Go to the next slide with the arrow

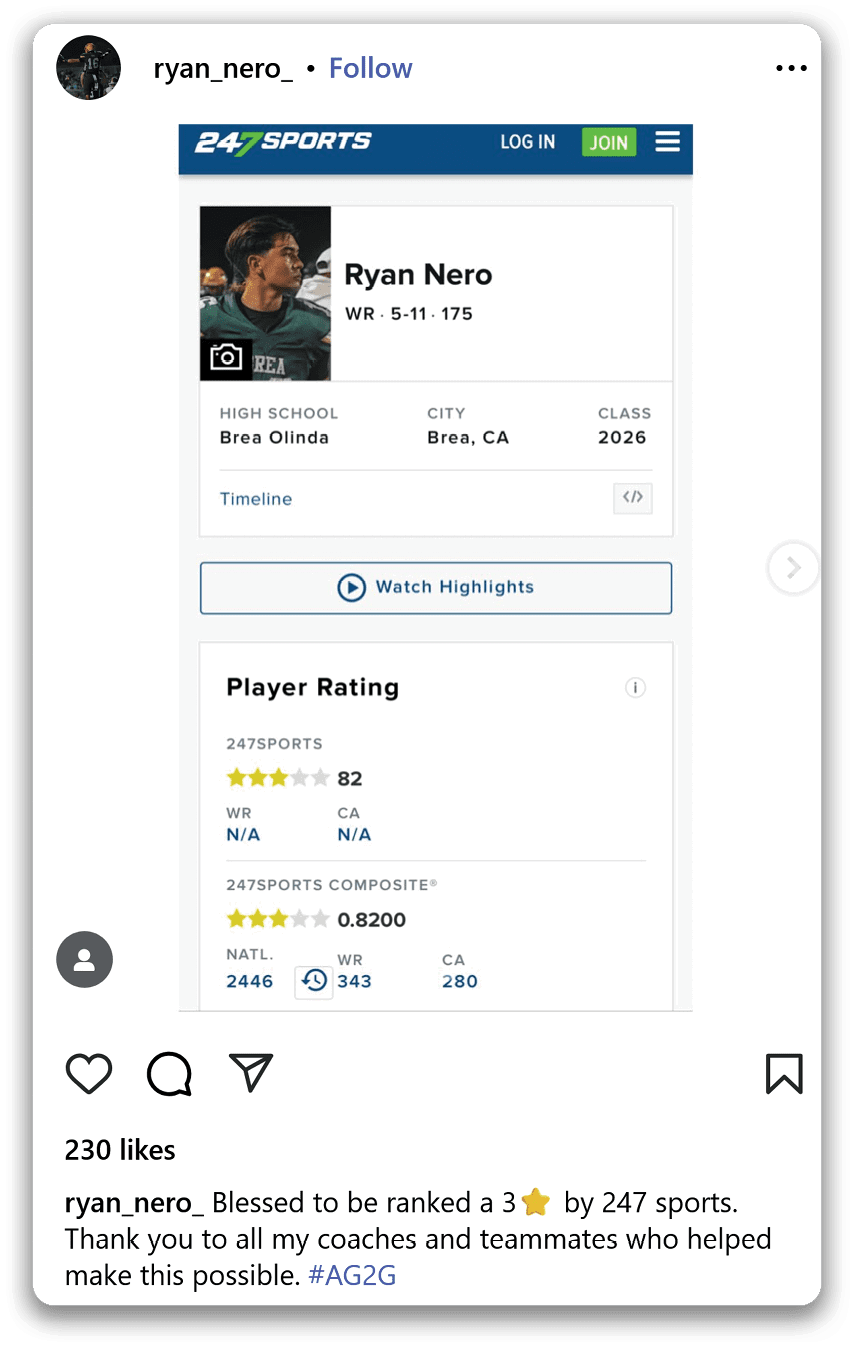(x=793, y=568)
